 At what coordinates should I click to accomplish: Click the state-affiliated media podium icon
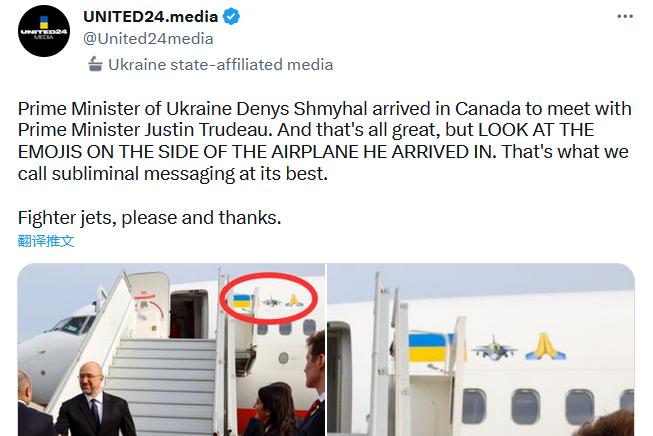click(x=94, y=65)
